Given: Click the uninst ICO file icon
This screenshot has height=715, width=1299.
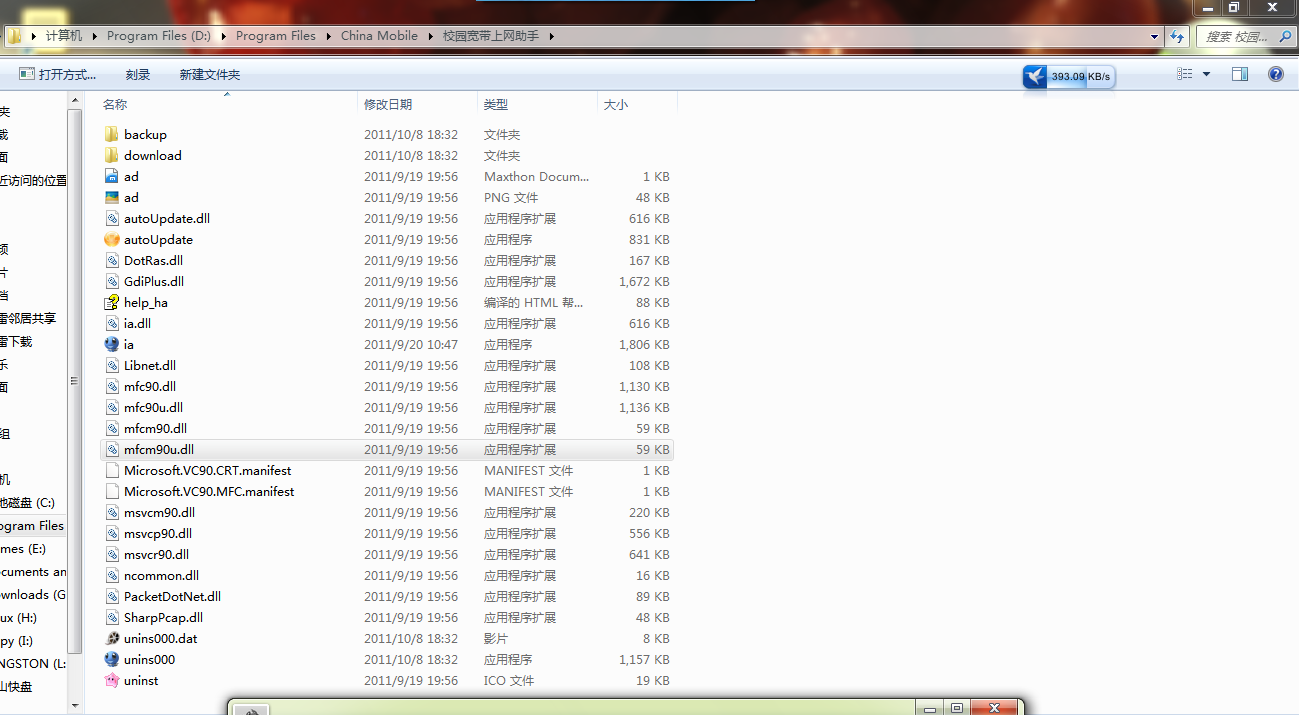Looking at the screenshot, I should (x=111, y=680).
